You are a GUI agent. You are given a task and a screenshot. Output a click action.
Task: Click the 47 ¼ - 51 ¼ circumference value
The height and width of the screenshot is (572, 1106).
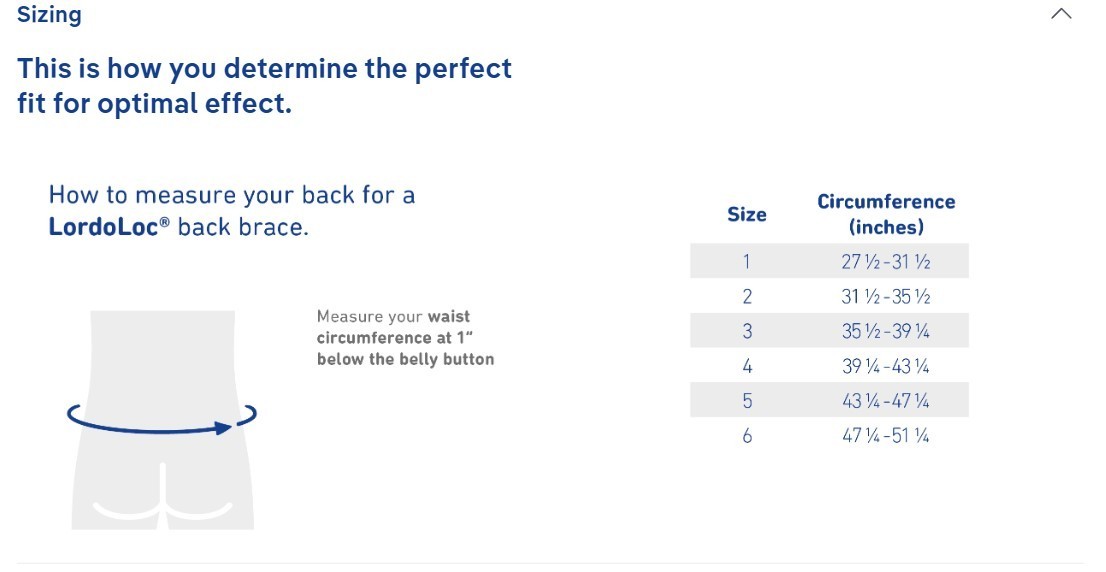(x=886, y=435)
